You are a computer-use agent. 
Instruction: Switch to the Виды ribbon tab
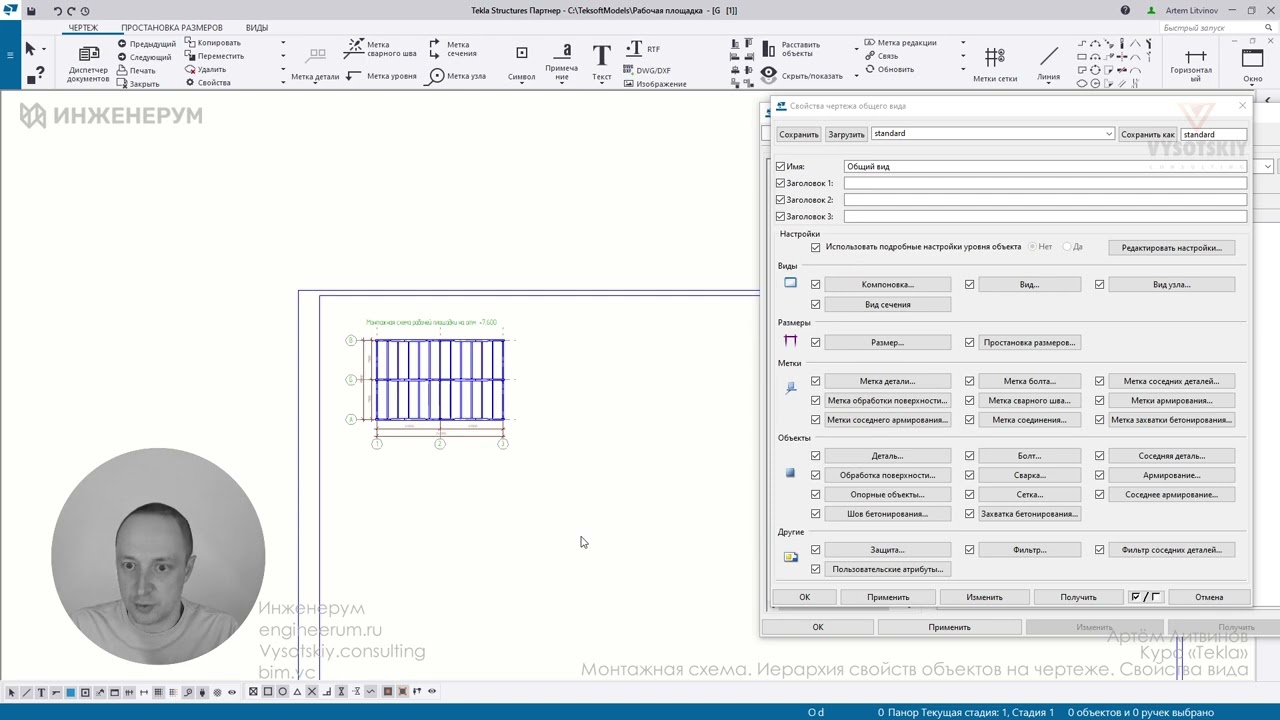tap(257, 28)
